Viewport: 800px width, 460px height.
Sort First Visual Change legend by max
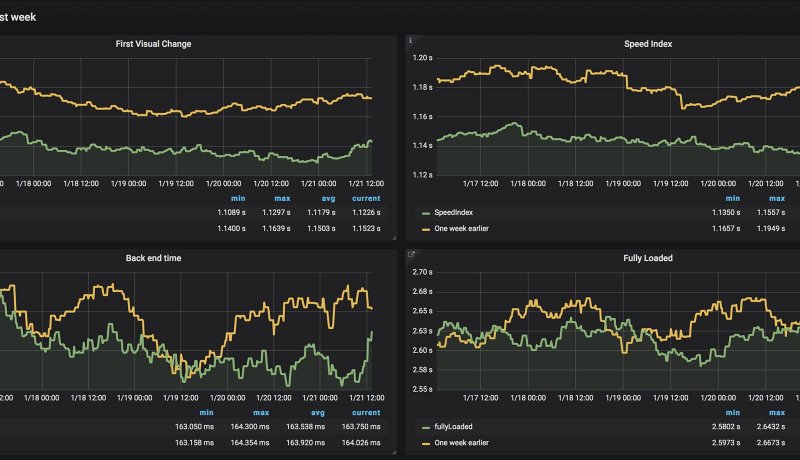(282, 198)
